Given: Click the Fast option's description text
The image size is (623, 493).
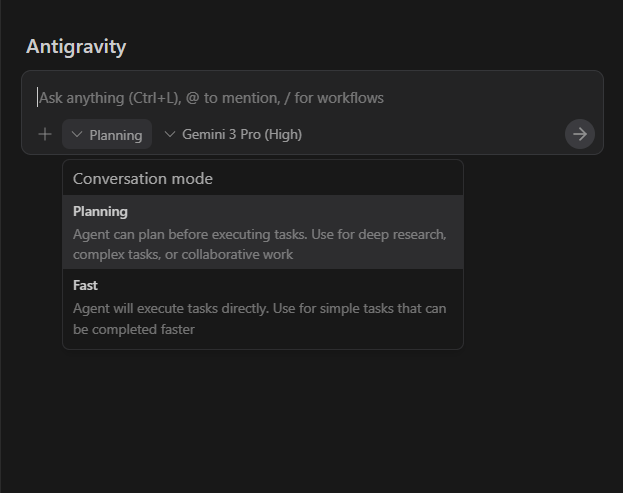Looking at the screenshot, I should [259, 319].
